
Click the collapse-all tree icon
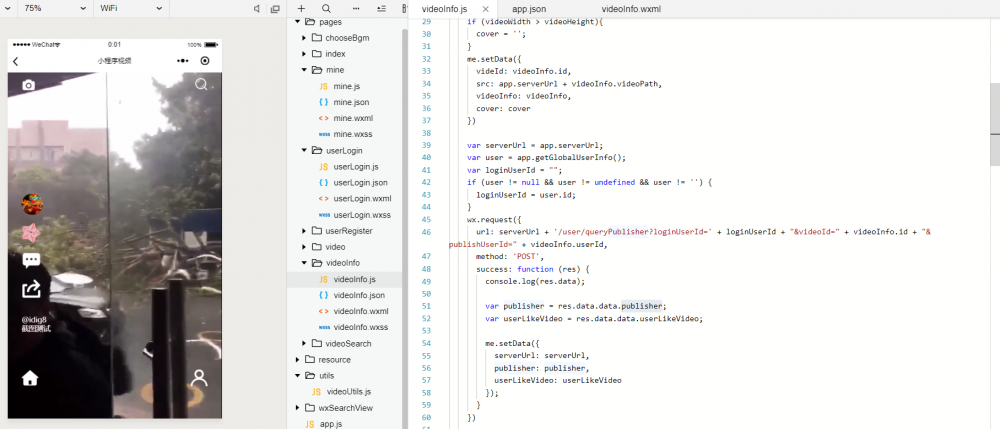point(381,8)
